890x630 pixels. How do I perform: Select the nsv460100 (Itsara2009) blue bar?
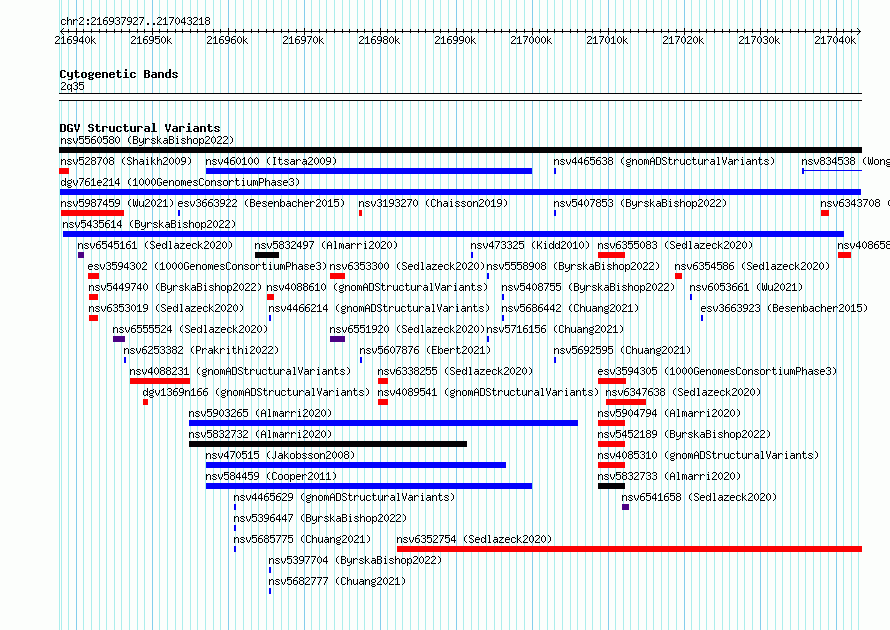pos(369,171)
